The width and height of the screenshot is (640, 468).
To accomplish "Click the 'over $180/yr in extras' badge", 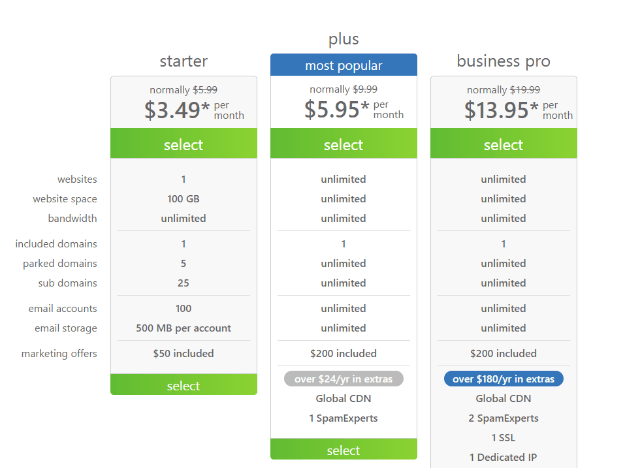I will (504, 379).
